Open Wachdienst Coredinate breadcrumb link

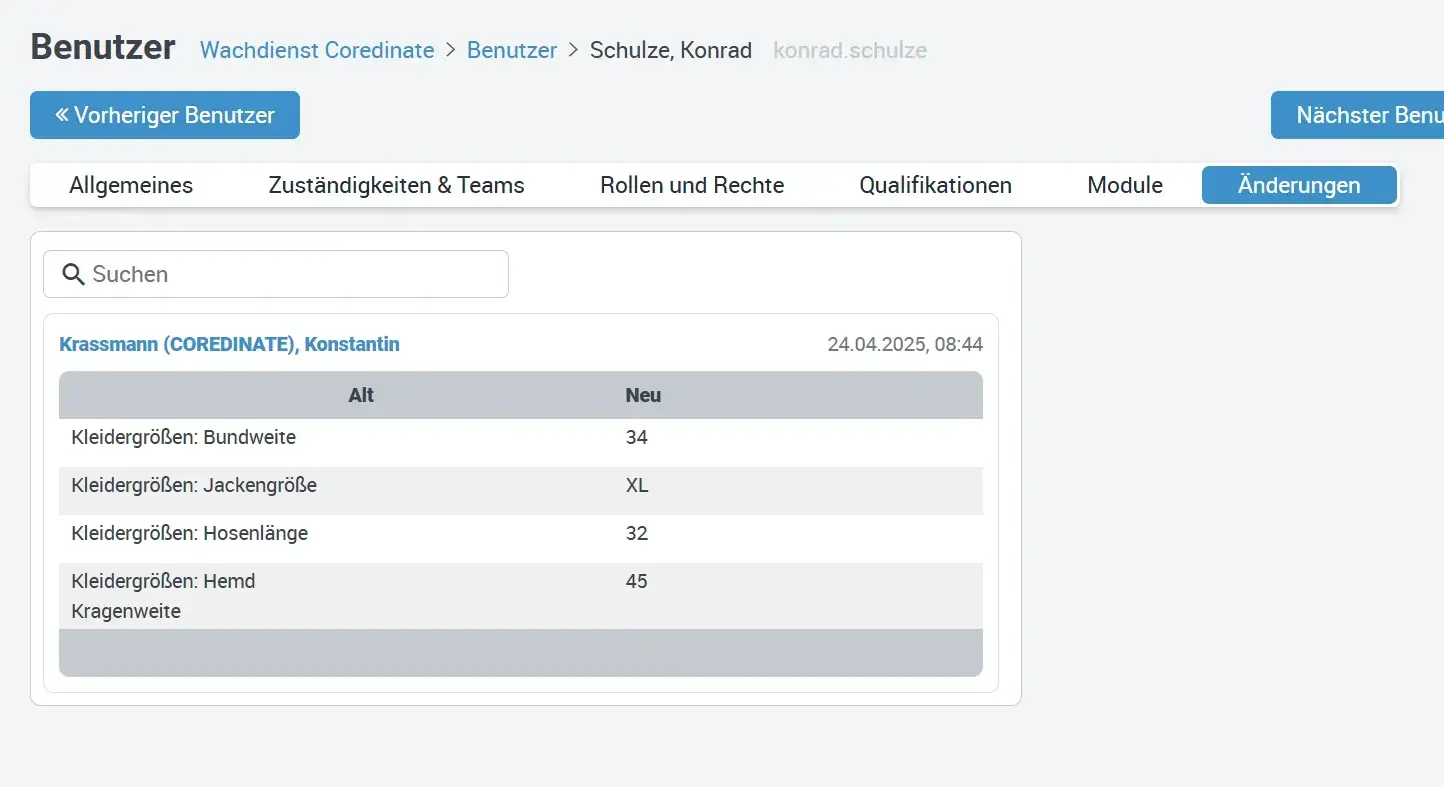click(x=317, y=50)
